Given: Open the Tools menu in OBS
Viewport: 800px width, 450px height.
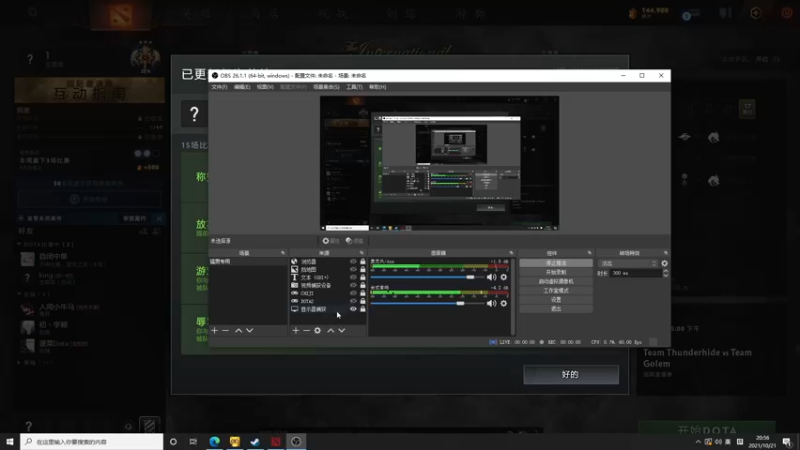Looking at the screenshot, I should tap(354, 87).
